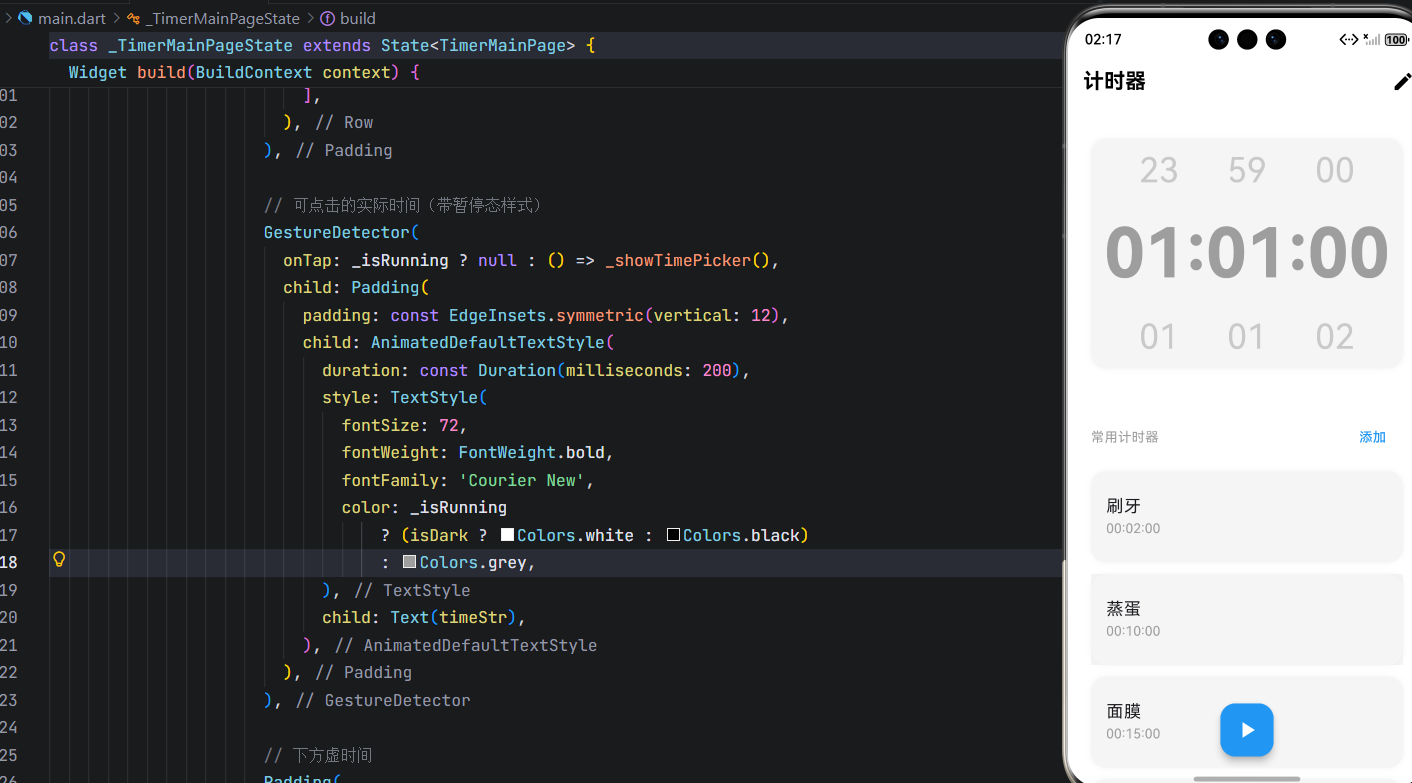
Task: Click the 'Courier New' string literal
Action: pyautogui.click(x=522, y=480)
